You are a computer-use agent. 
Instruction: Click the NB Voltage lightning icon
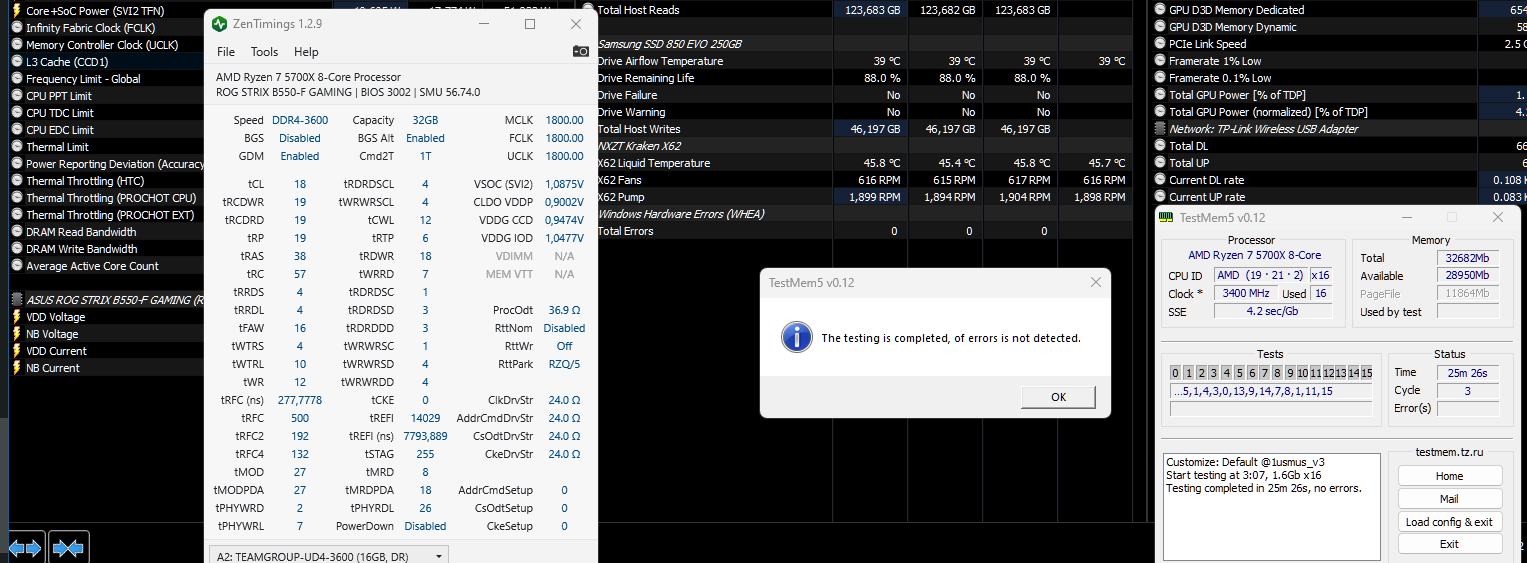coord(17,334)
